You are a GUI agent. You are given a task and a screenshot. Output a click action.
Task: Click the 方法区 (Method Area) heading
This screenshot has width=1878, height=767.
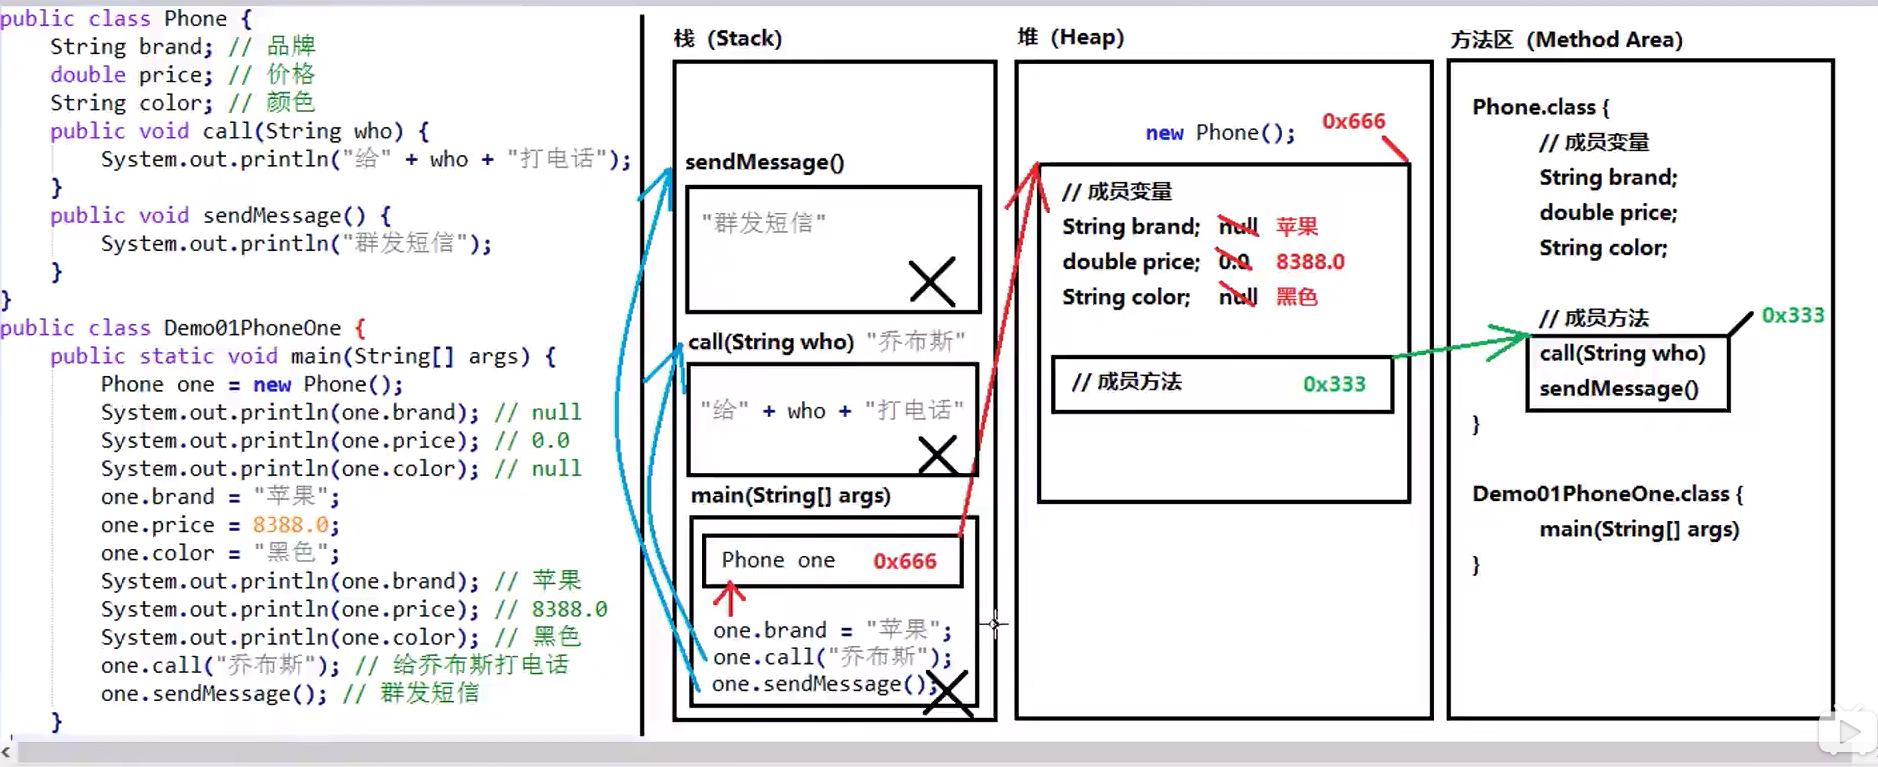(1567, 40)
